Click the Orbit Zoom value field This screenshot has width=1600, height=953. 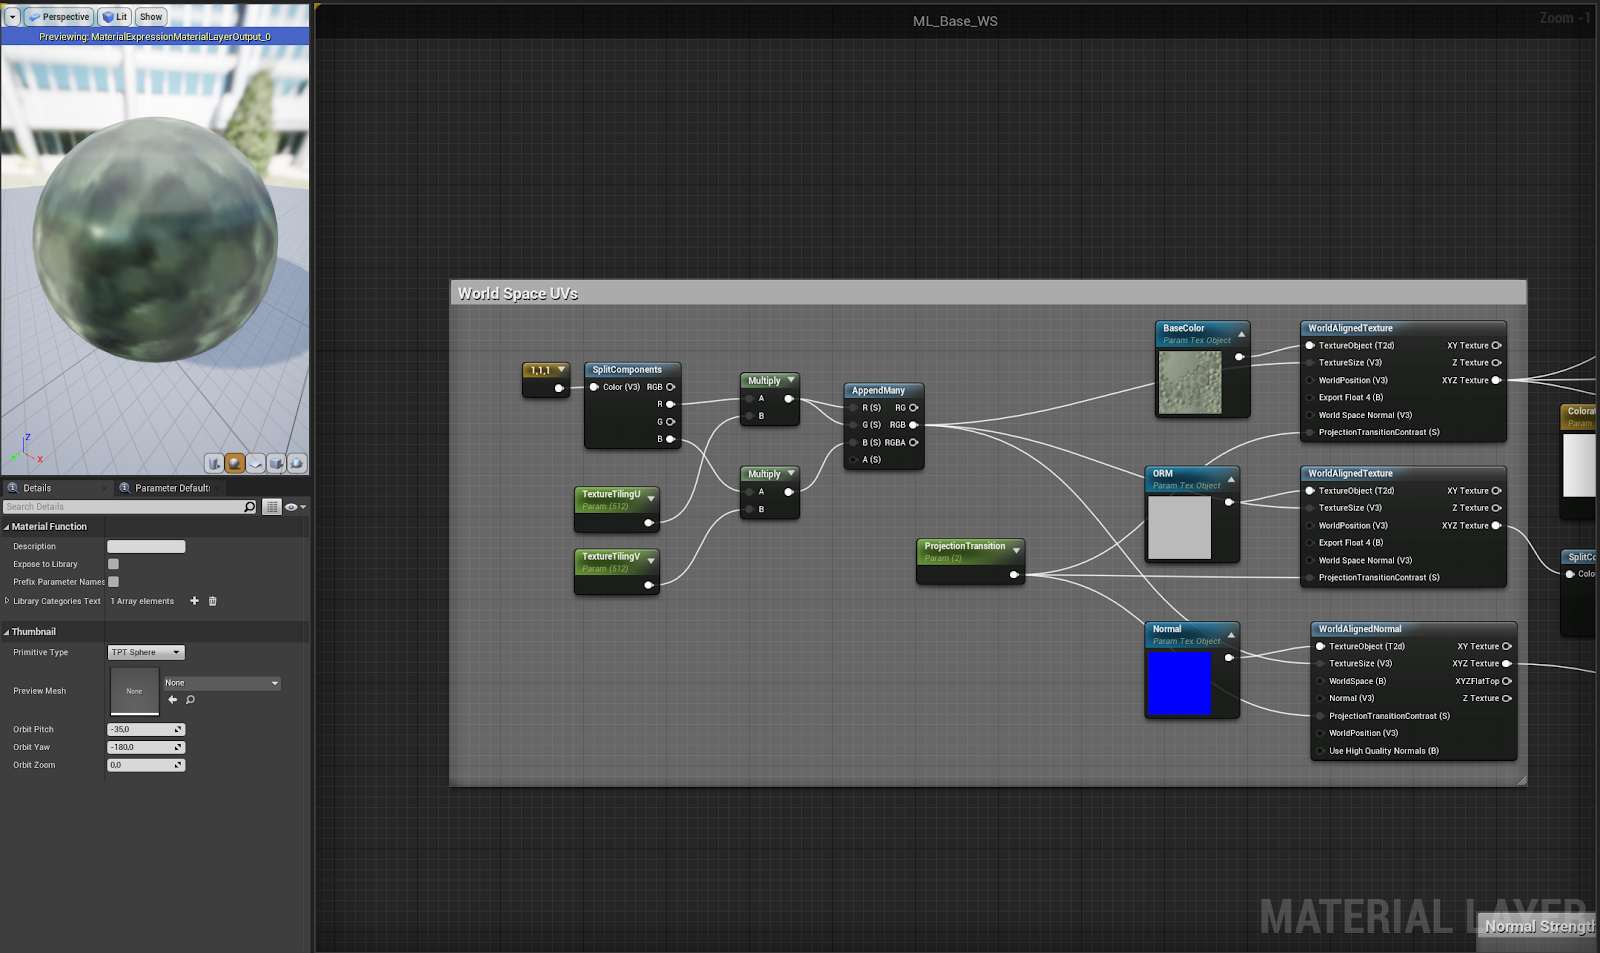coord(146,765)
